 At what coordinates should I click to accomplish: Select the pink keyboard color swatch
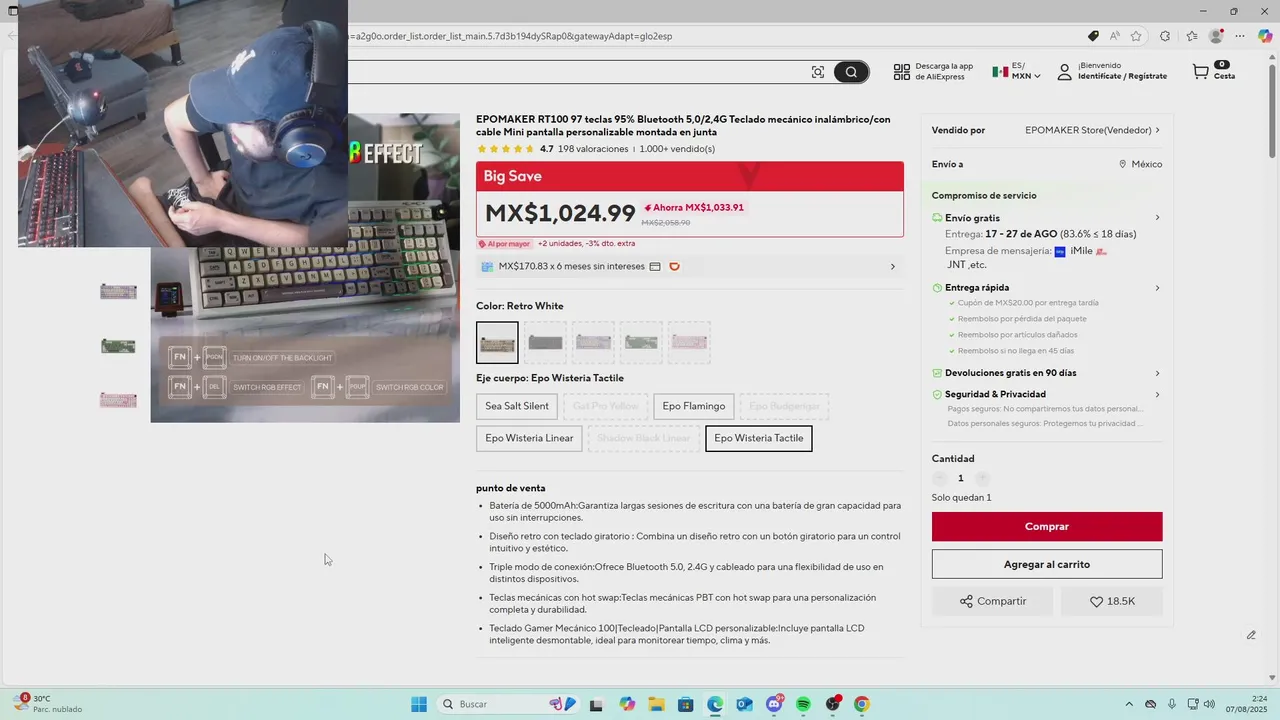point(689,342)
